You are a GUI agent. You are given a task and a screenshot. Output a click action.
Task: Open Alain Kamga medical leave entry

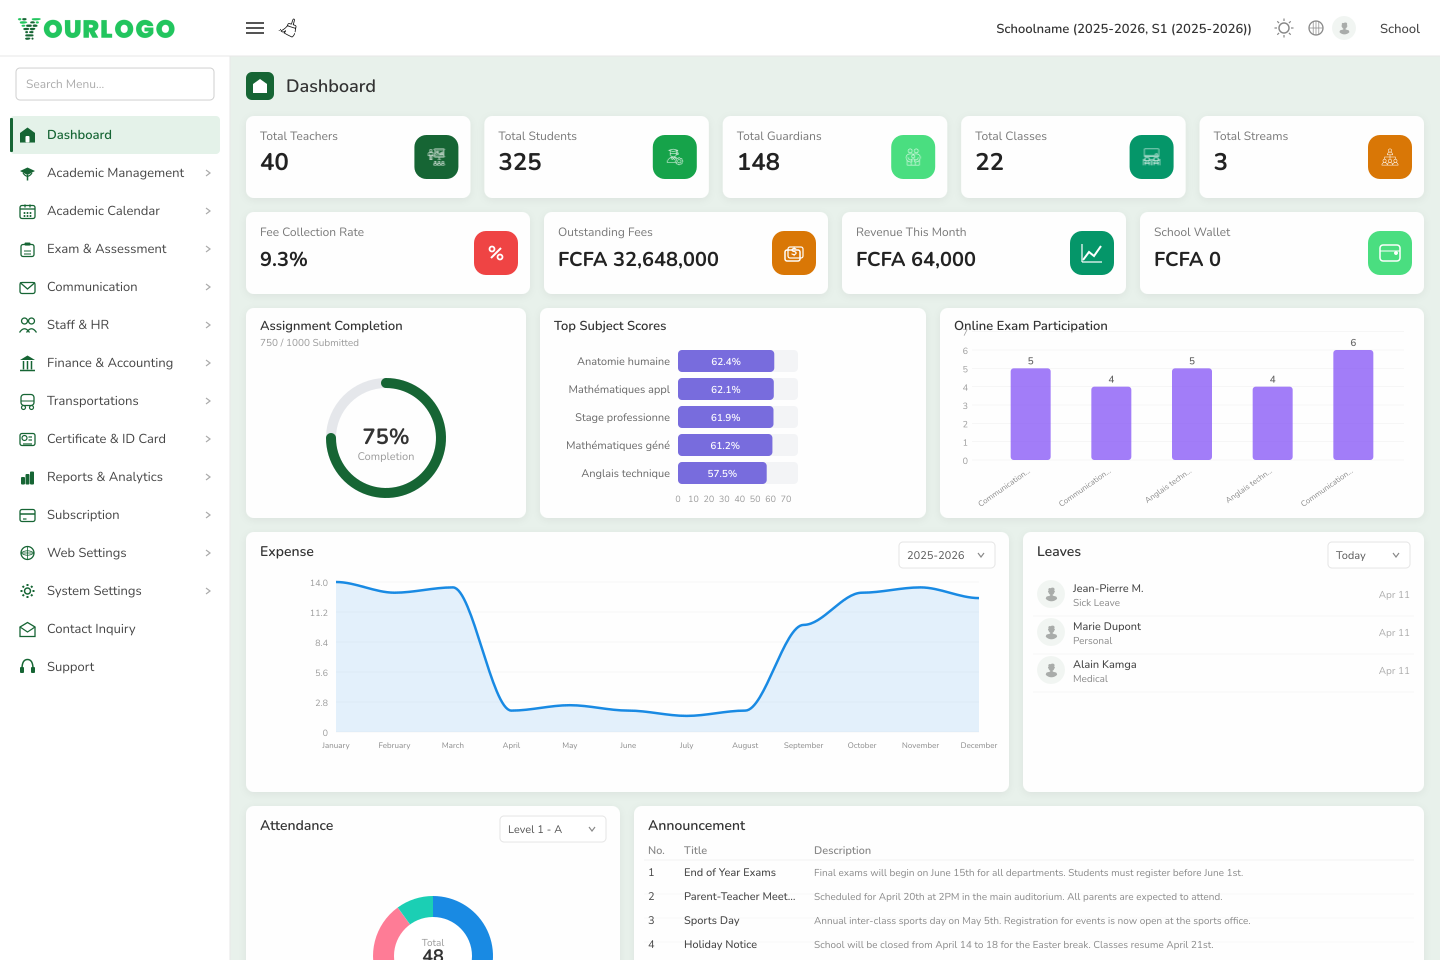(1223, 671)
